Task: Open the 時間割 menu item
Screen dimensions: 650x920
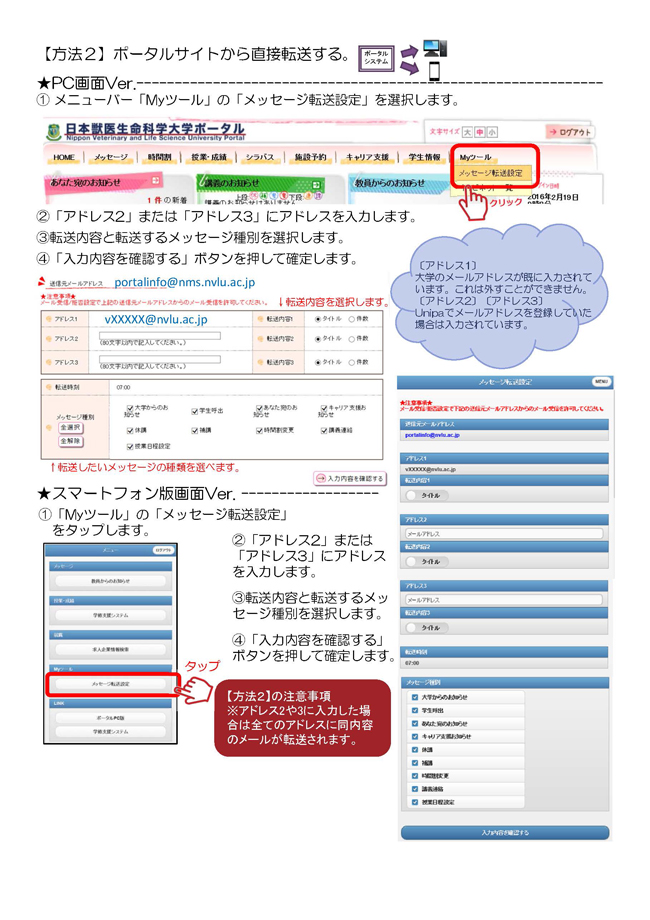Action: 160,157
